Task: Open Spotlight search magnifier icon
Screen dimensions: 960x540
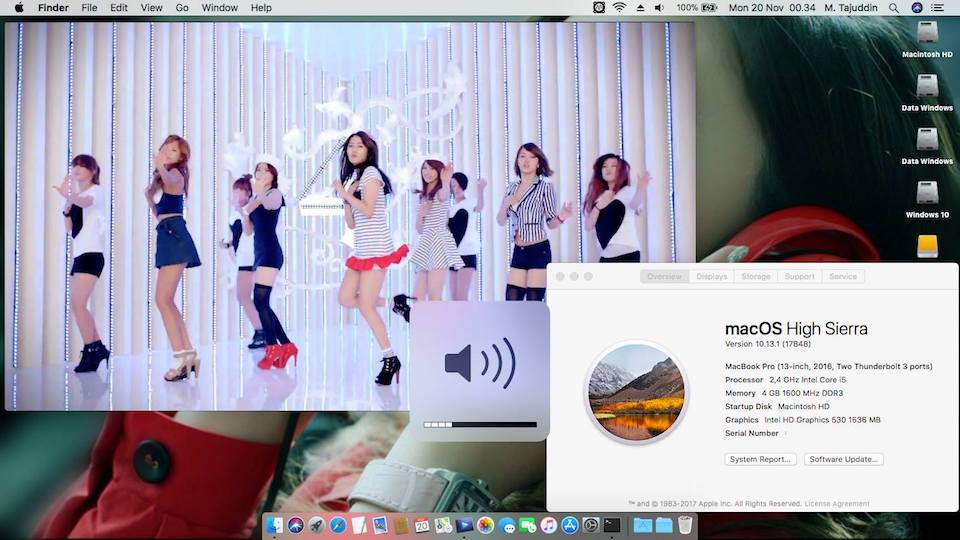Action: click(894, 8)
